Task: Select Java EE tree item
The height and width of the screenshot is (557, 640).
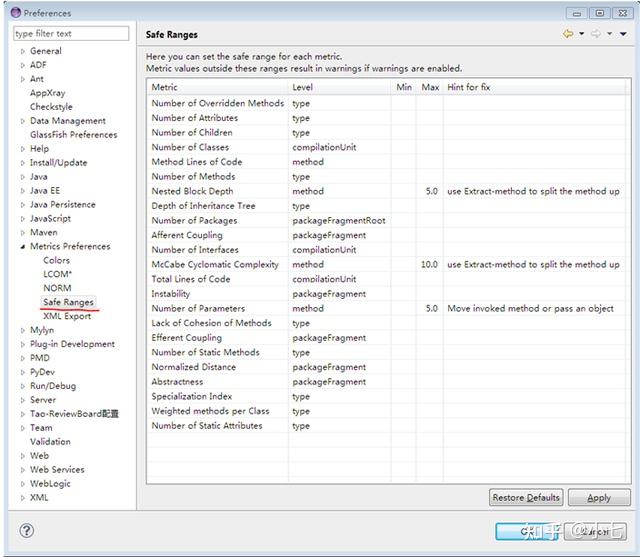Action: pyautogui.click(x=45, y=191)
